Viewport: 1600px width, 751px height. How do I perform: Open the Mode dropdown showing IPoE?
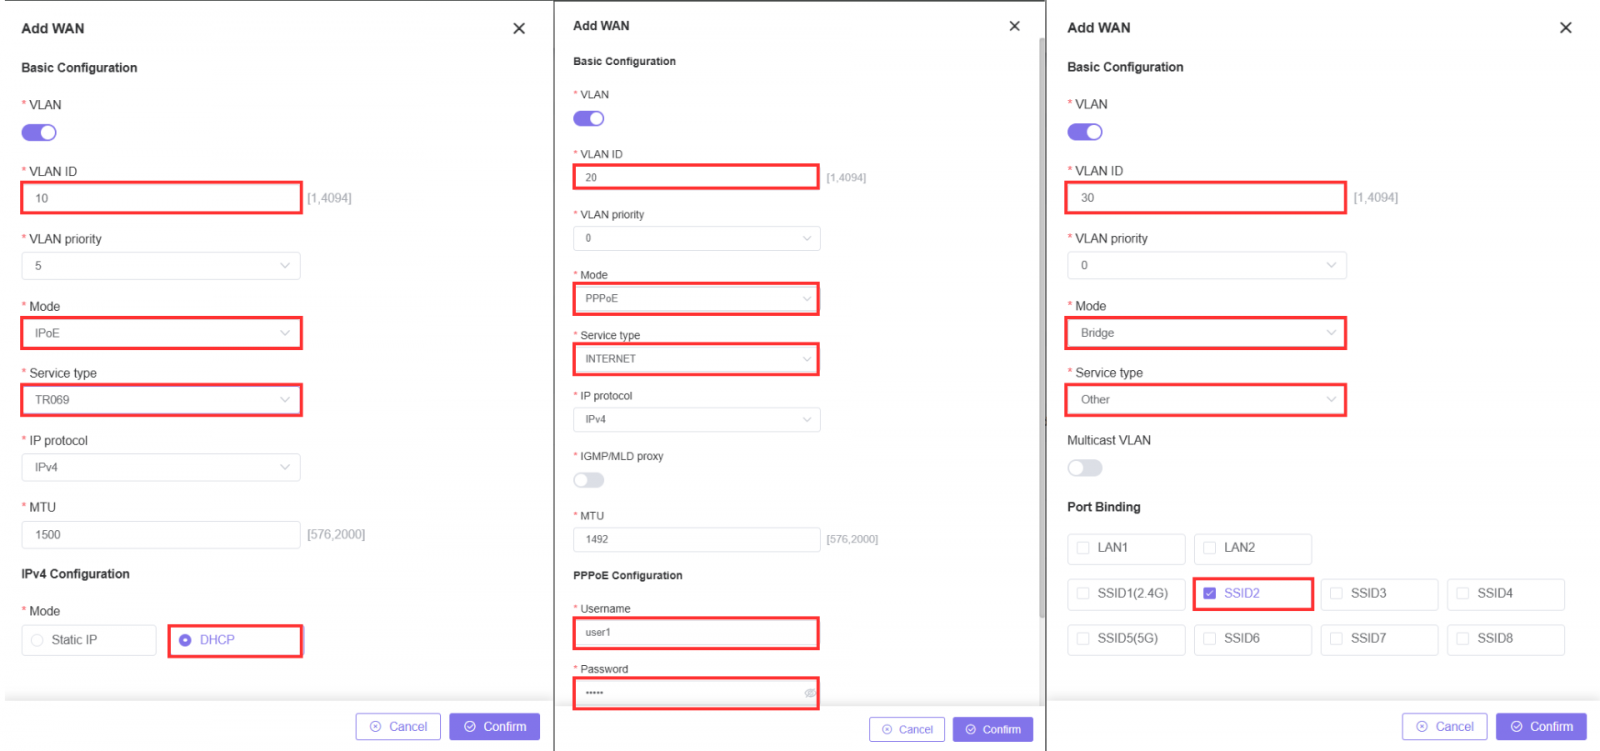[x=161, y=333]
